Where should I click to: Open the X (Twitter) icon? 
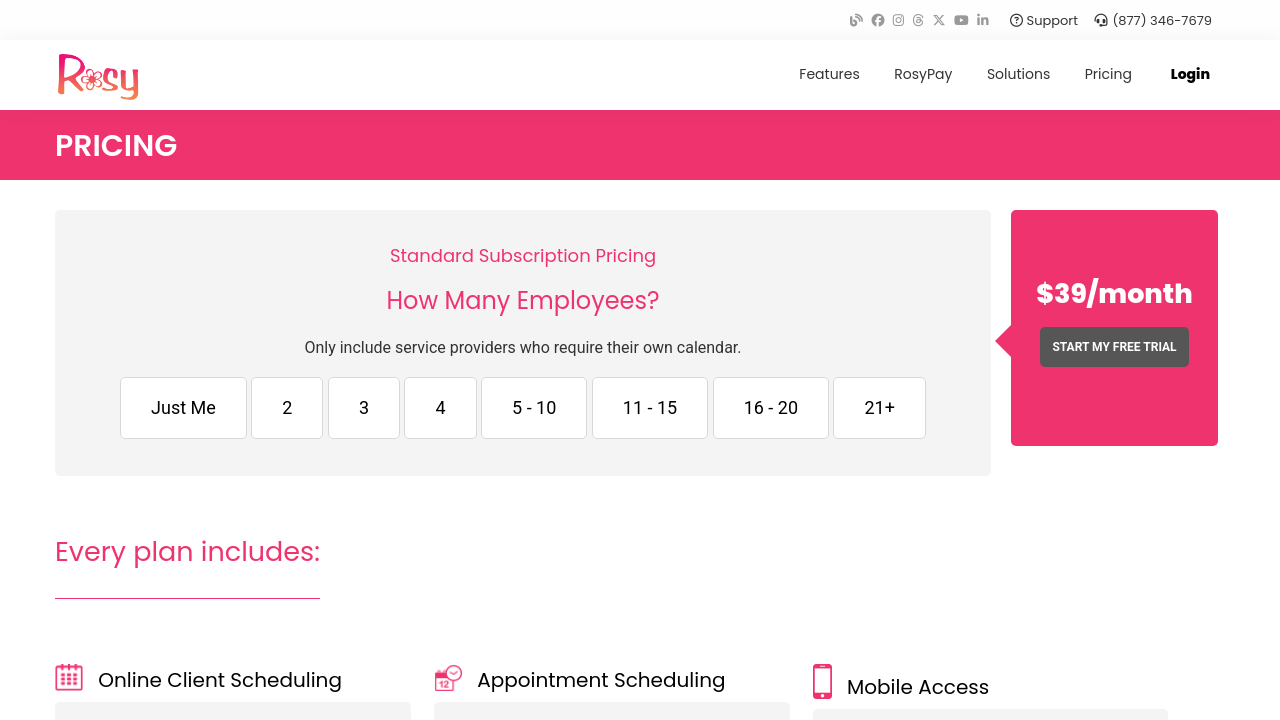(x=939, y=20)
